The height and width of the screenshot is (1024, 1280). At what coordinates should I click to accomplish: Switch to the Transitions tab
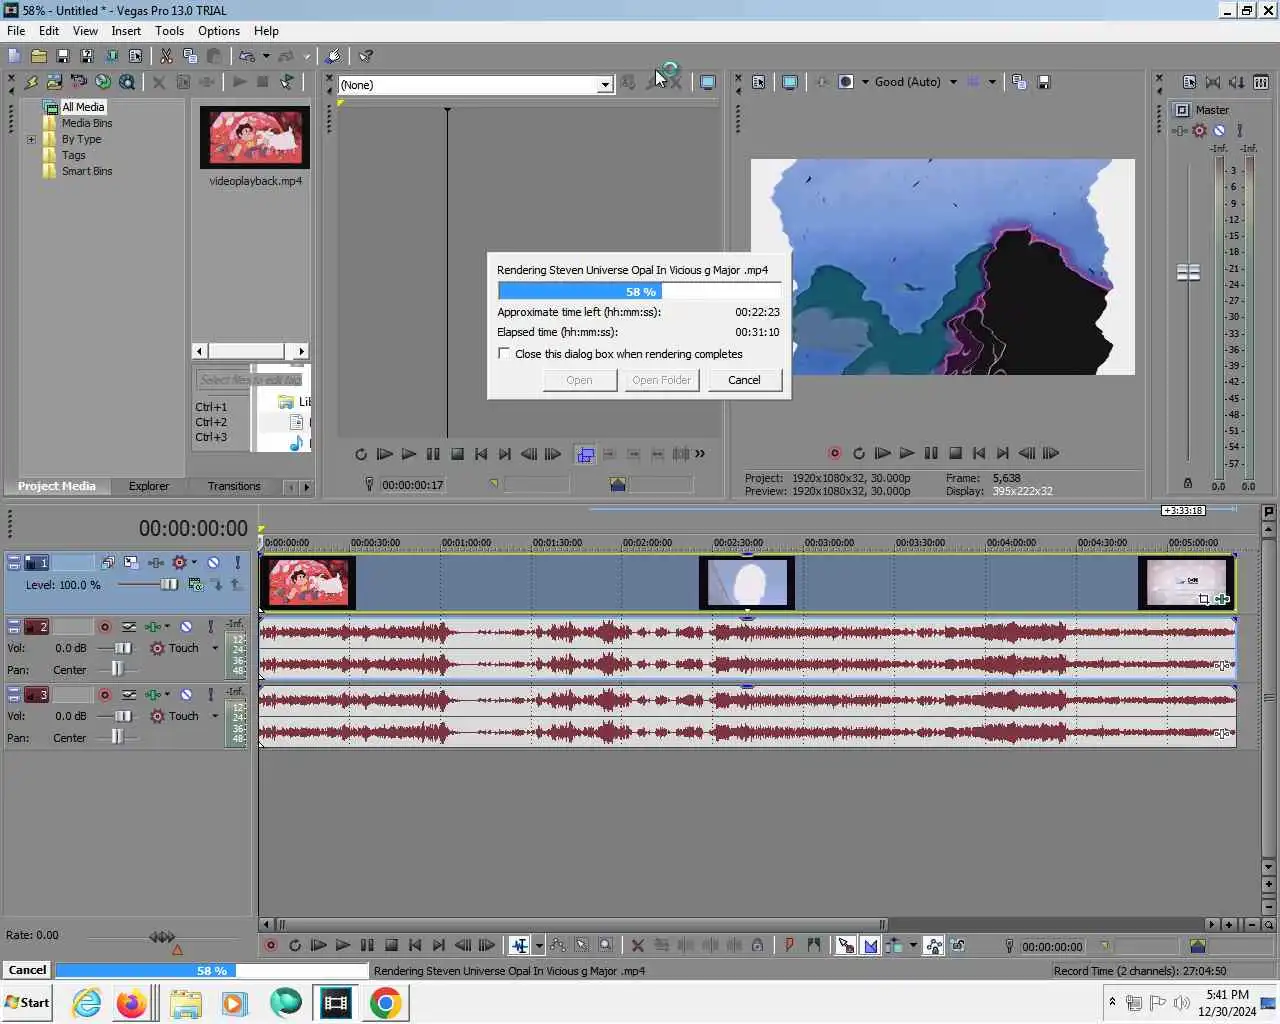(x=234, y=486)
